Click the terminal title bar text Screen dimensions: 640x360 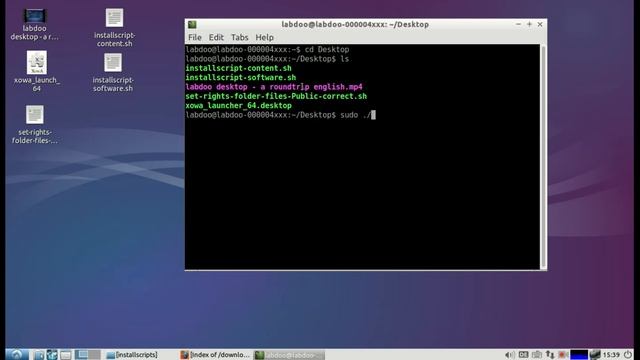355,24
